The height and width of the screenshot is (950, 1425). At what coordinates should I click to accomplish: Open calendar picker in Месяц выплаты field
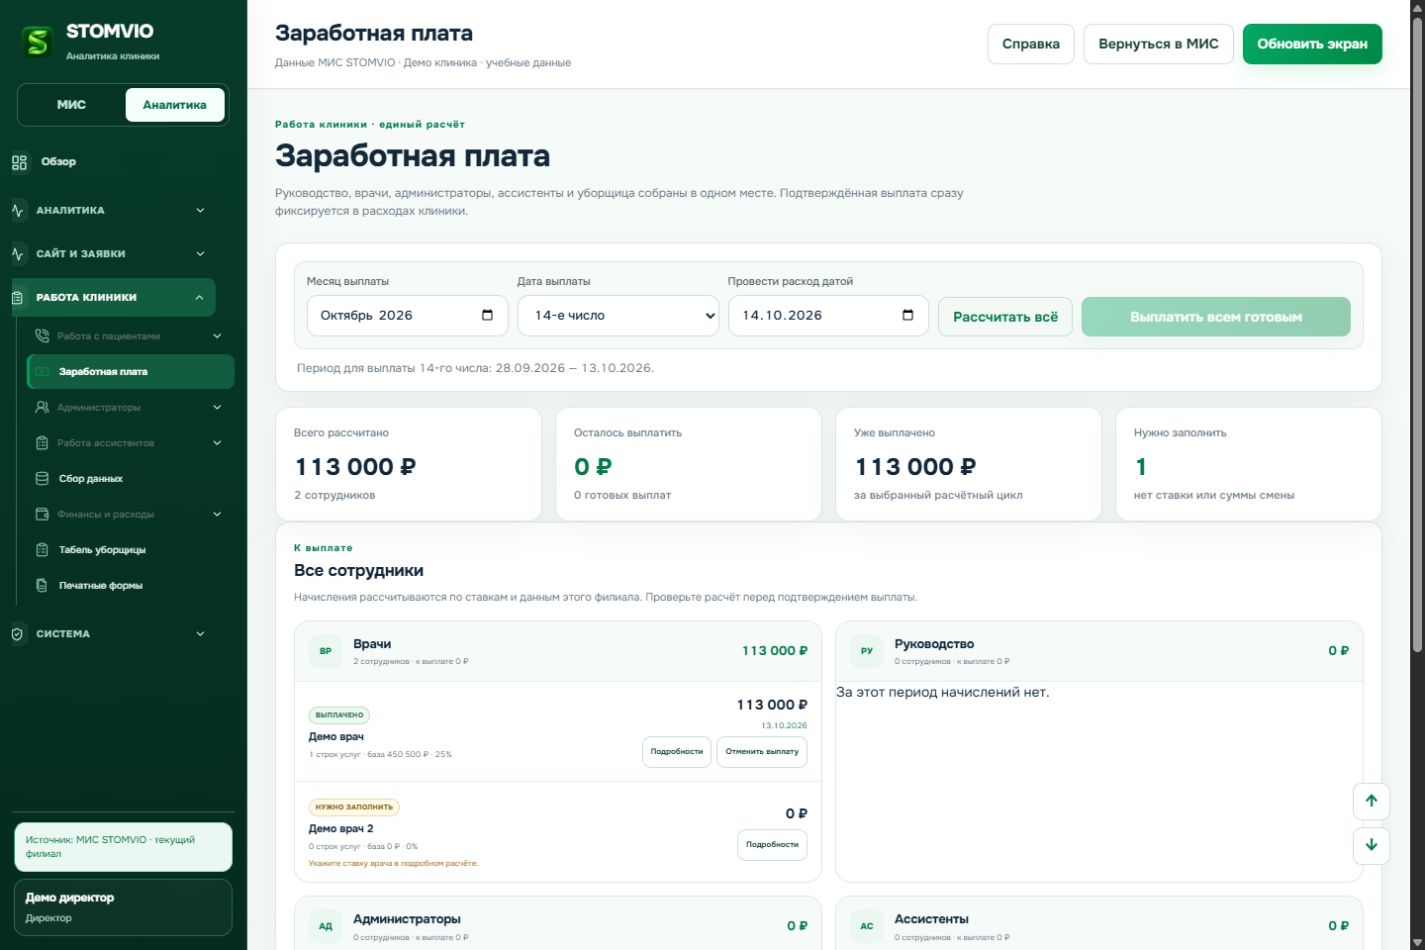[x=487, y=315]
